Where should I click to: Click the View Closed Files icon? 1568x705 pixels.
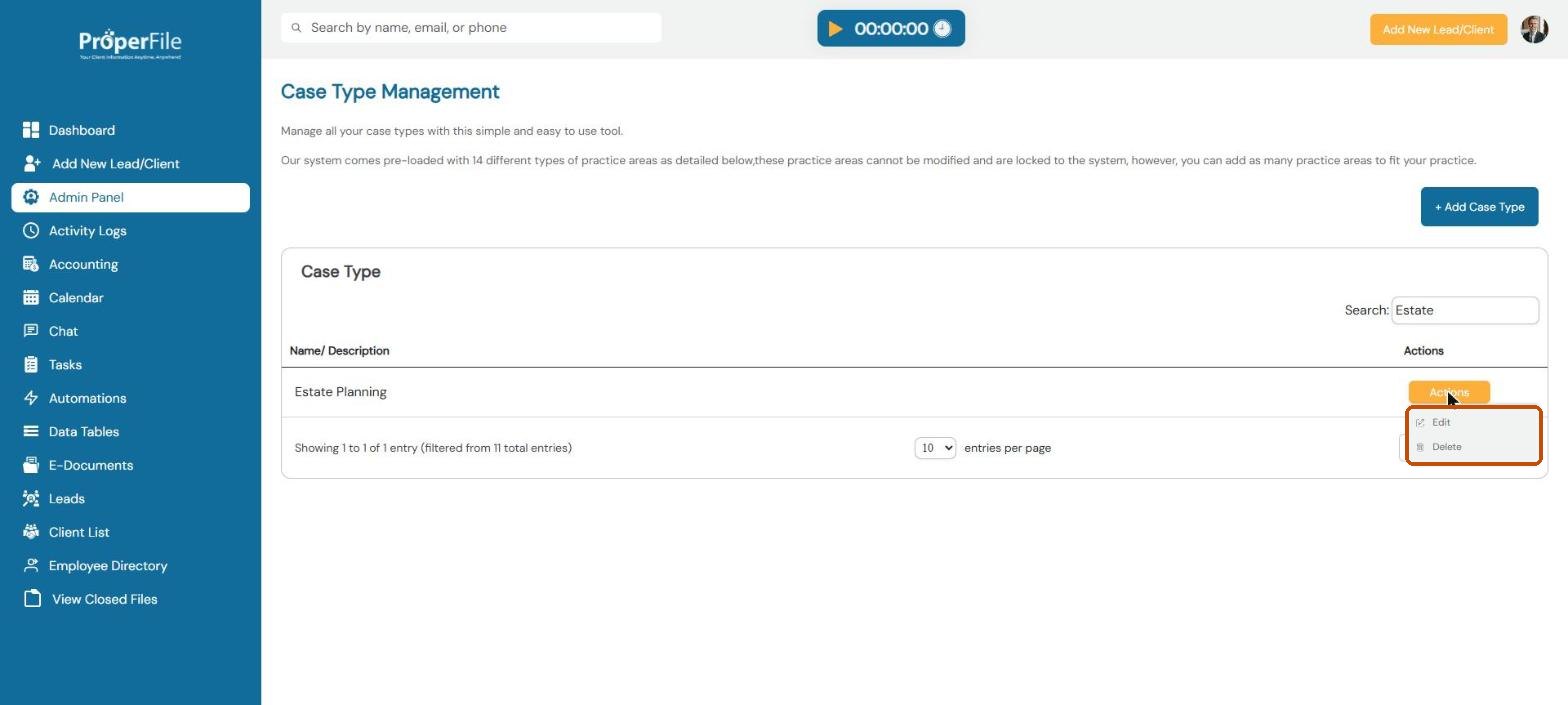click(33, 599)
